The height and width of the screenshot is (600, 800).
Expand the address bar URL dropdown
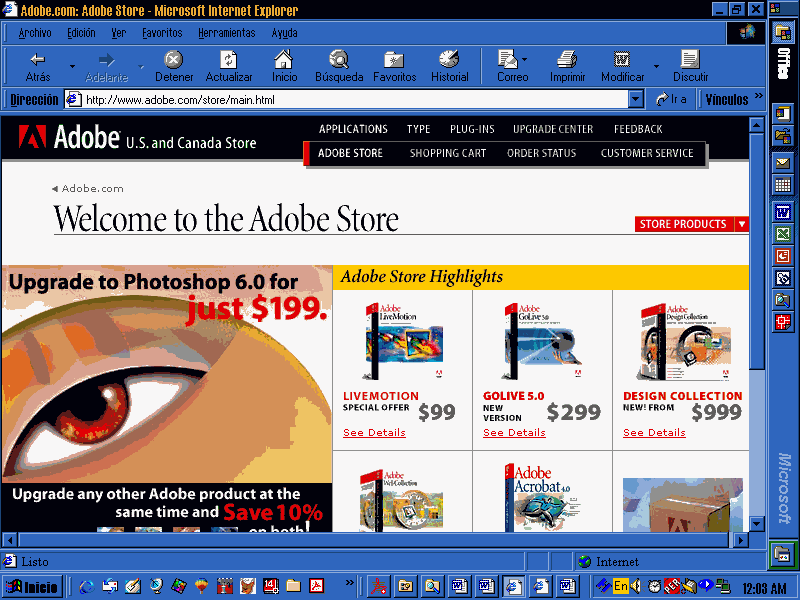tap(636, 100)
